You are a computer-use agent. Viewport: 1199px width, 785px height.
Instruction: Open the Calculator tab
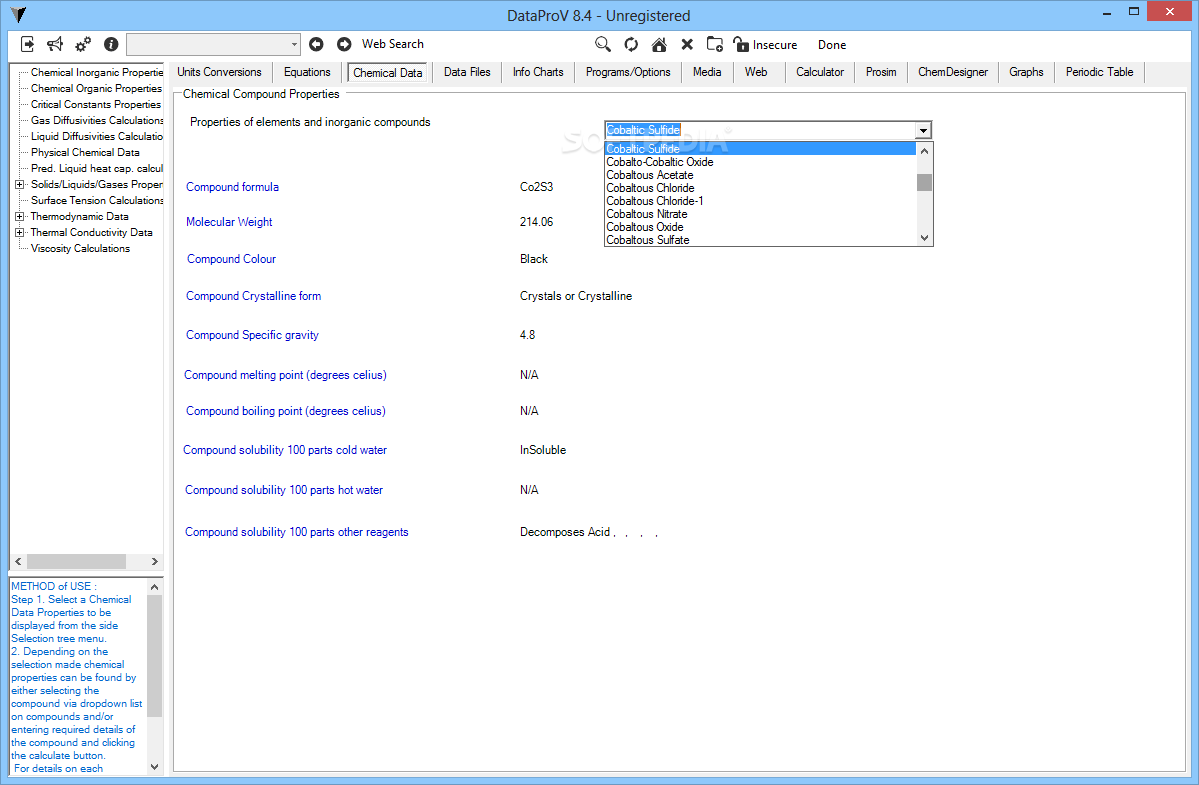pyautogui.click(x=820, y=72)
